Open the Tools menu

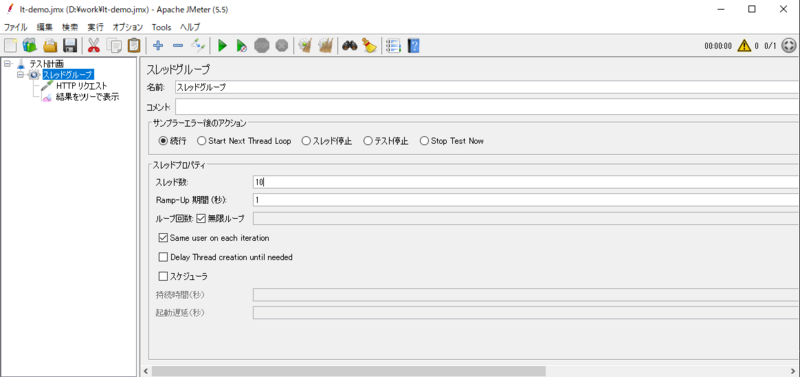point(161,28)
